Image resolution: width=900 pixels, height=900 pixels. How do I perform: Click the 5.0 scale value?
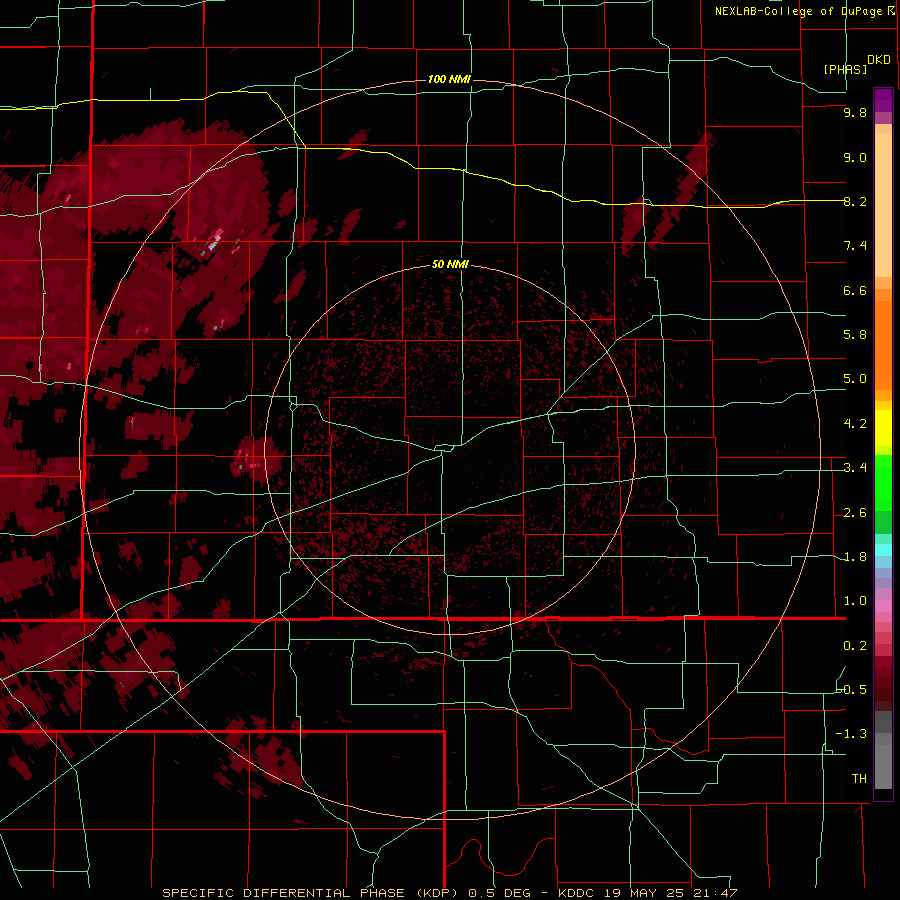pyautogui.click(x=855, y=379)
